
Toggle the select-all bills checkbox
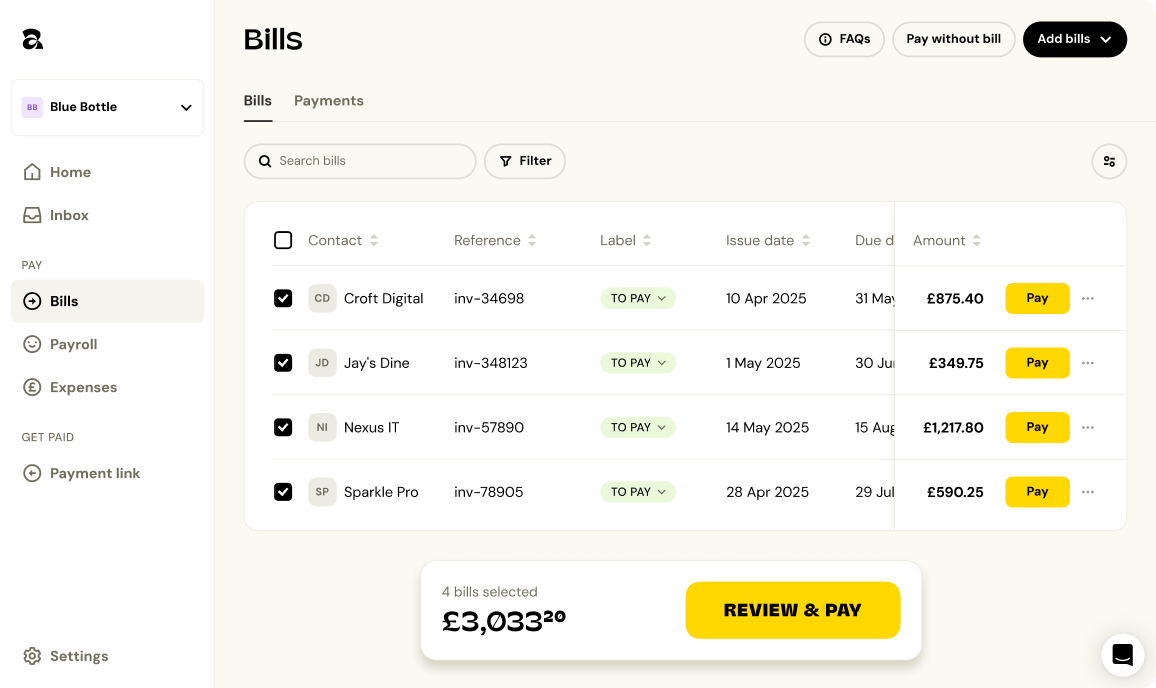283,240
